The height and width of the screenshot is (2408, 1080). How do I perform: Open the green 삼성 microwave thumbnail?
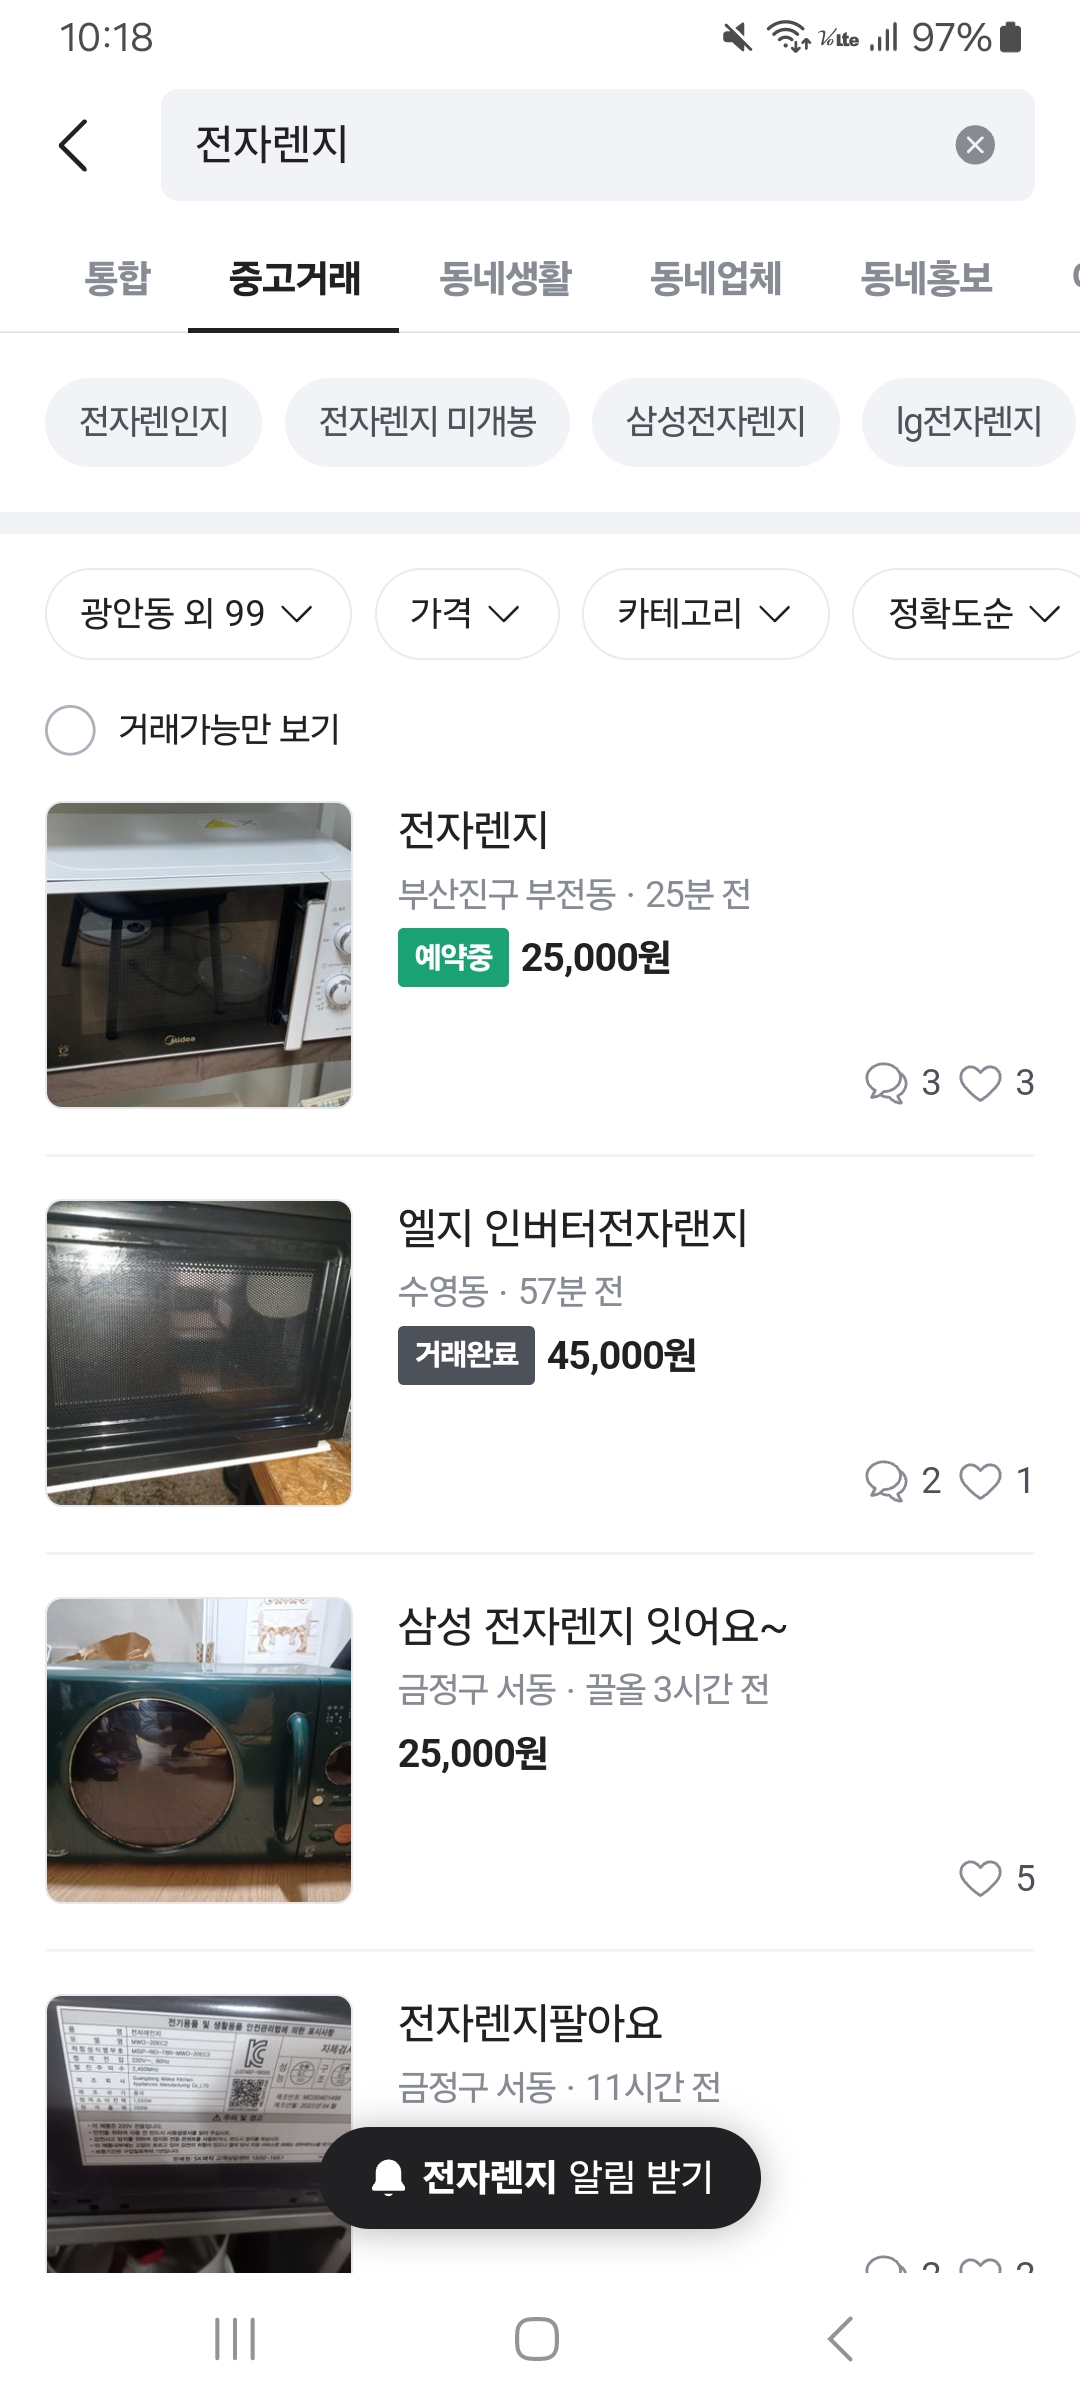(x=199, y=1750)
